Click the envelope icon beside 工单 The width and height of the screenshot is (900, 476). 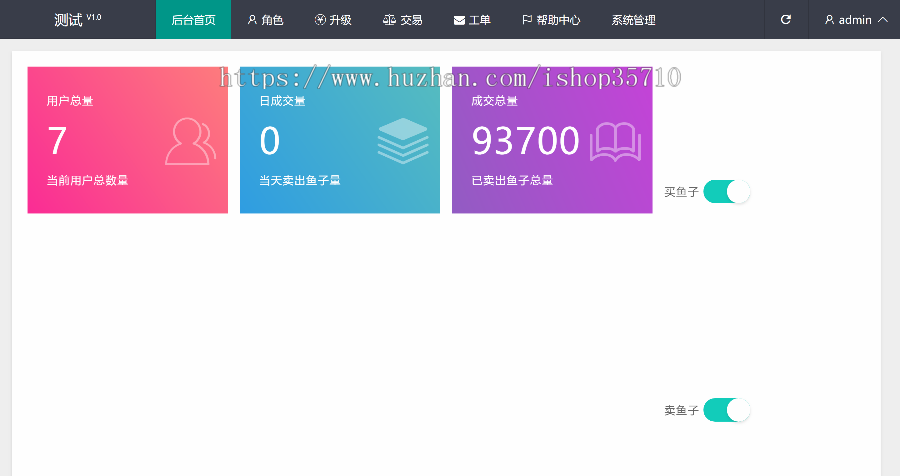pyautogui.click(x=459, y=21)
